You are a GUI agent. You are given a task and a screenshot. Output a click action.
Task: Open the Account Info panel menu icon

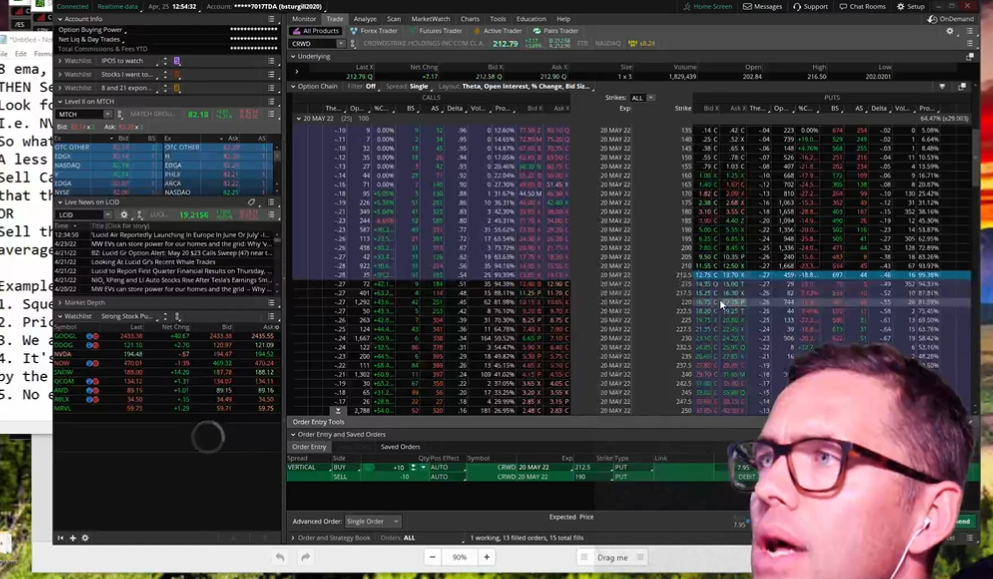tap(271, 19)
